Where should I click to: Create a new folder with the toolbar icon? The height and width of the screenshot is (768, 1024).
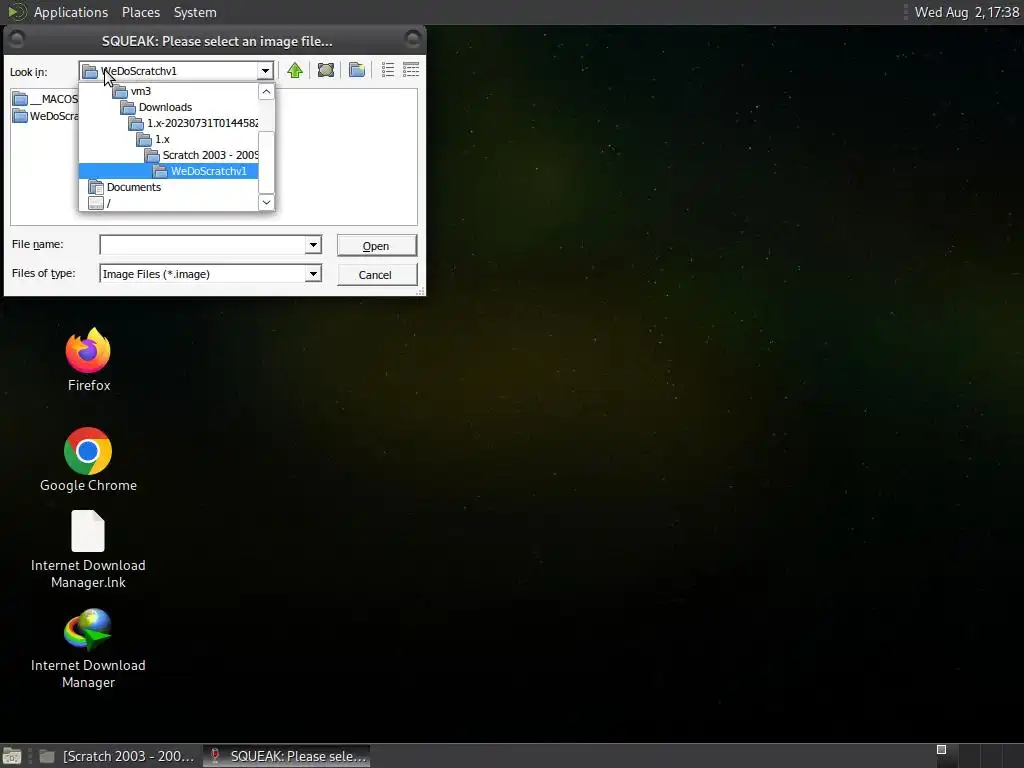357,71
